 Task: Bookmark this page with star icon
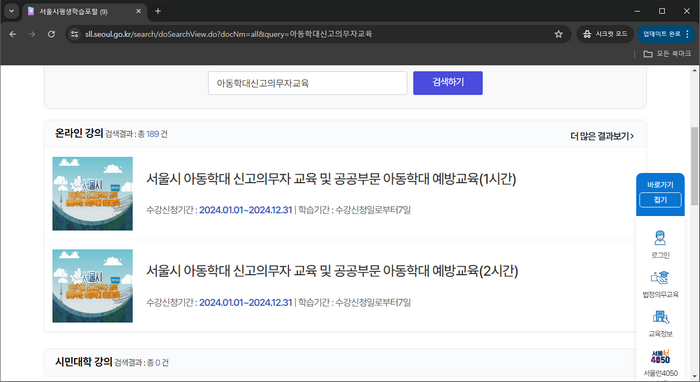click(558, 34)
